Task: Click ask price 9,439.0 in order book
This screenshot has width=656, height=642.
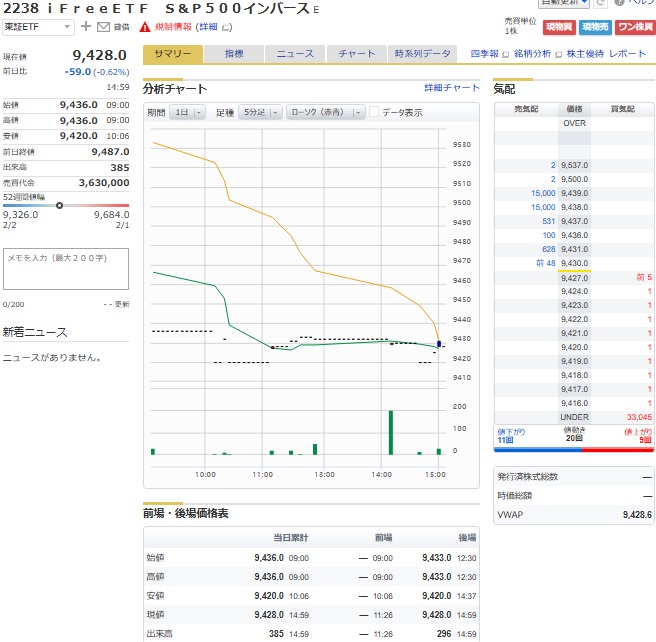Action: click(574, 193)
